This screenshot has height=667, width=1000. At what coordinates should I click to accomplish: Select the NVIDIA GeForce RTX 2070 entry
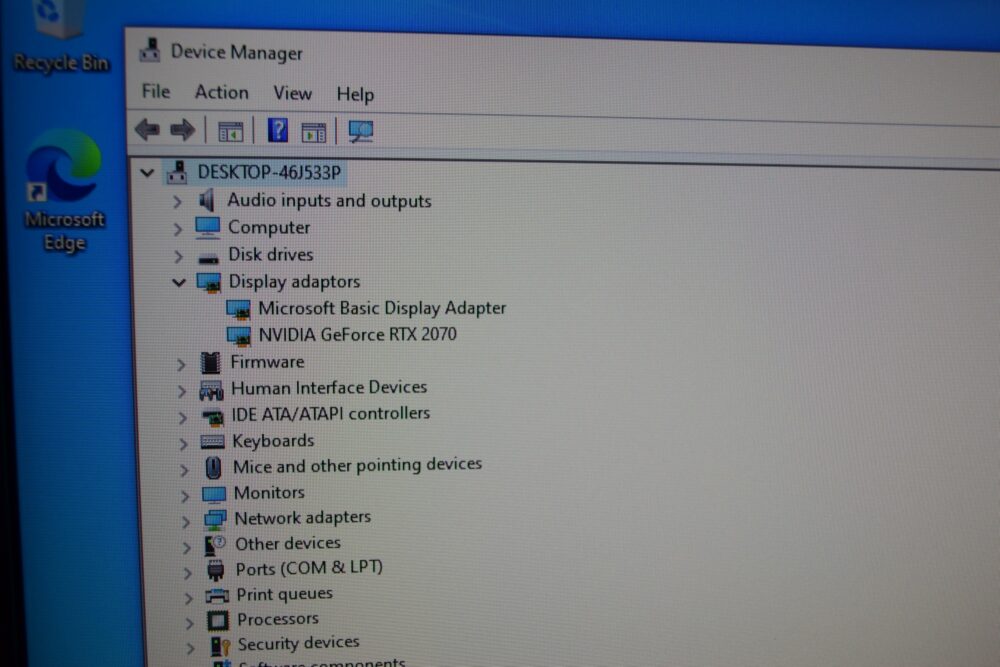pyautogui.click(x=358, y=335)
